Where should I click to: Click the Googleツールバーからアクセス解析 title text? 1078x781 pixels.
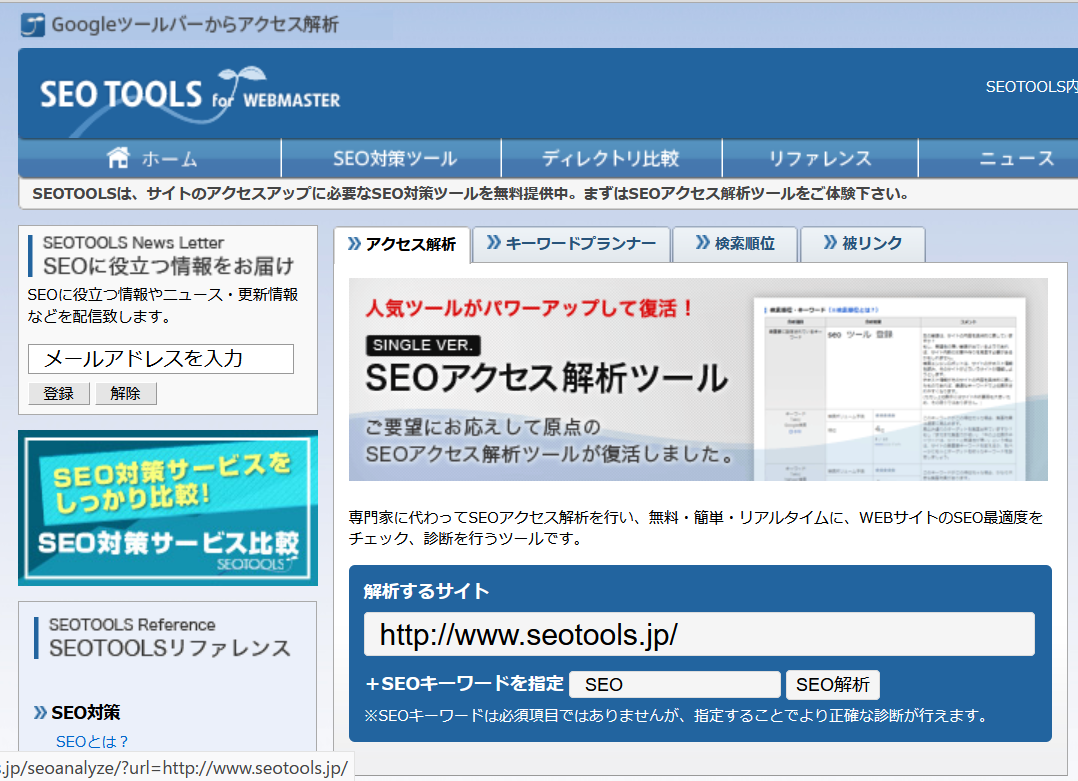click(195, 25)
